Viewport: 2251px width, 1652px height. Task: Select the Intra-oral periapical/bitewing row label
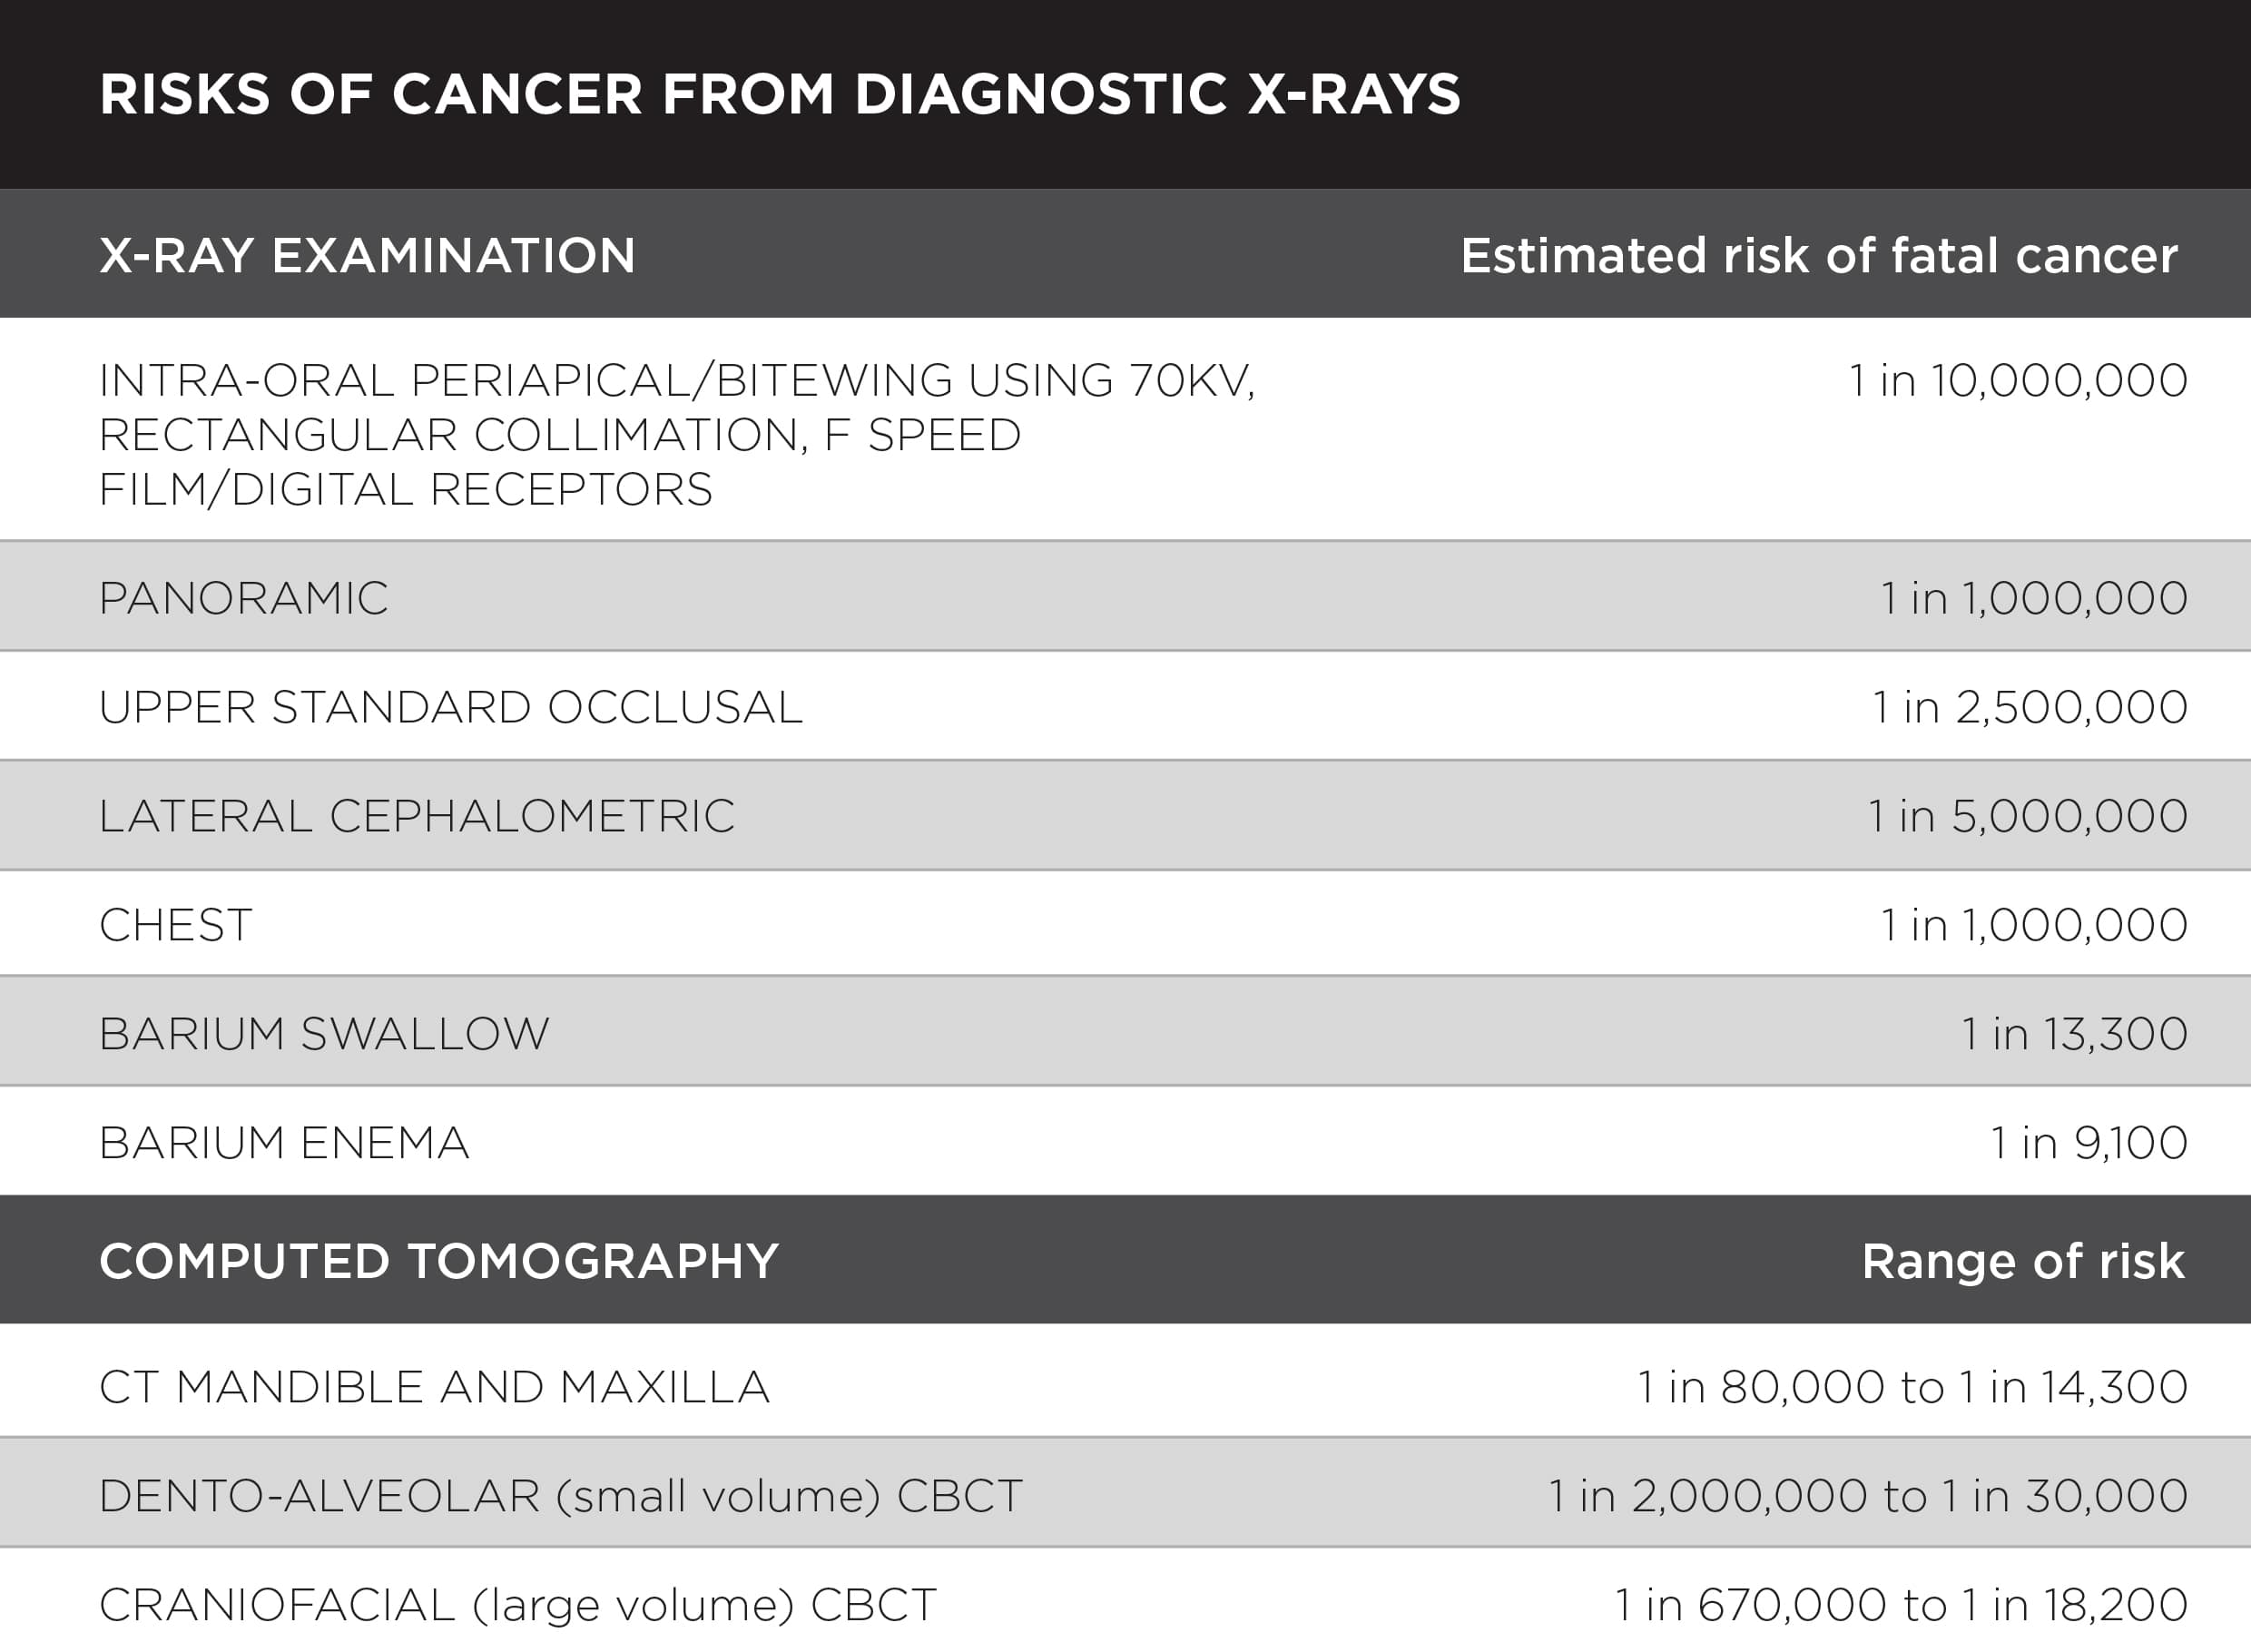pyautogui.click(x=676, y=435)
